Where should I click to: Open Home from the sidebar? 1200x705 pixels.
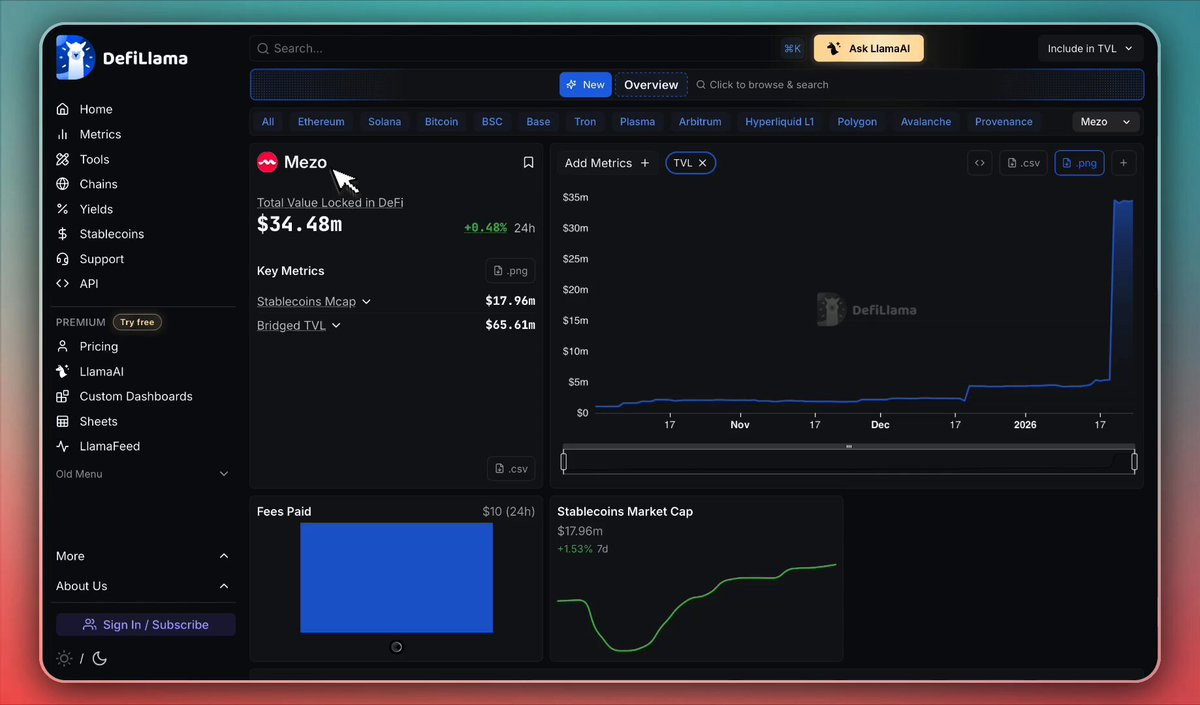pyautogui.click(x=96, y=109)
